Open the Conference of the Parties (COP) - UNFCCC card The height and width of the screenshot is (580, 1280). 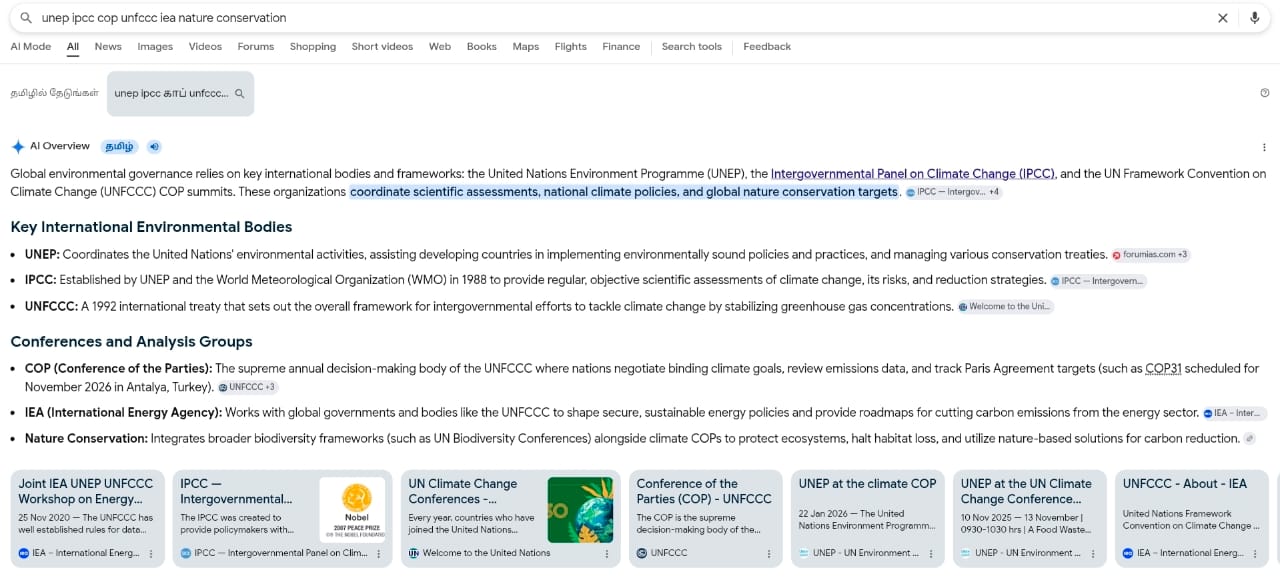tap(705, 519)
